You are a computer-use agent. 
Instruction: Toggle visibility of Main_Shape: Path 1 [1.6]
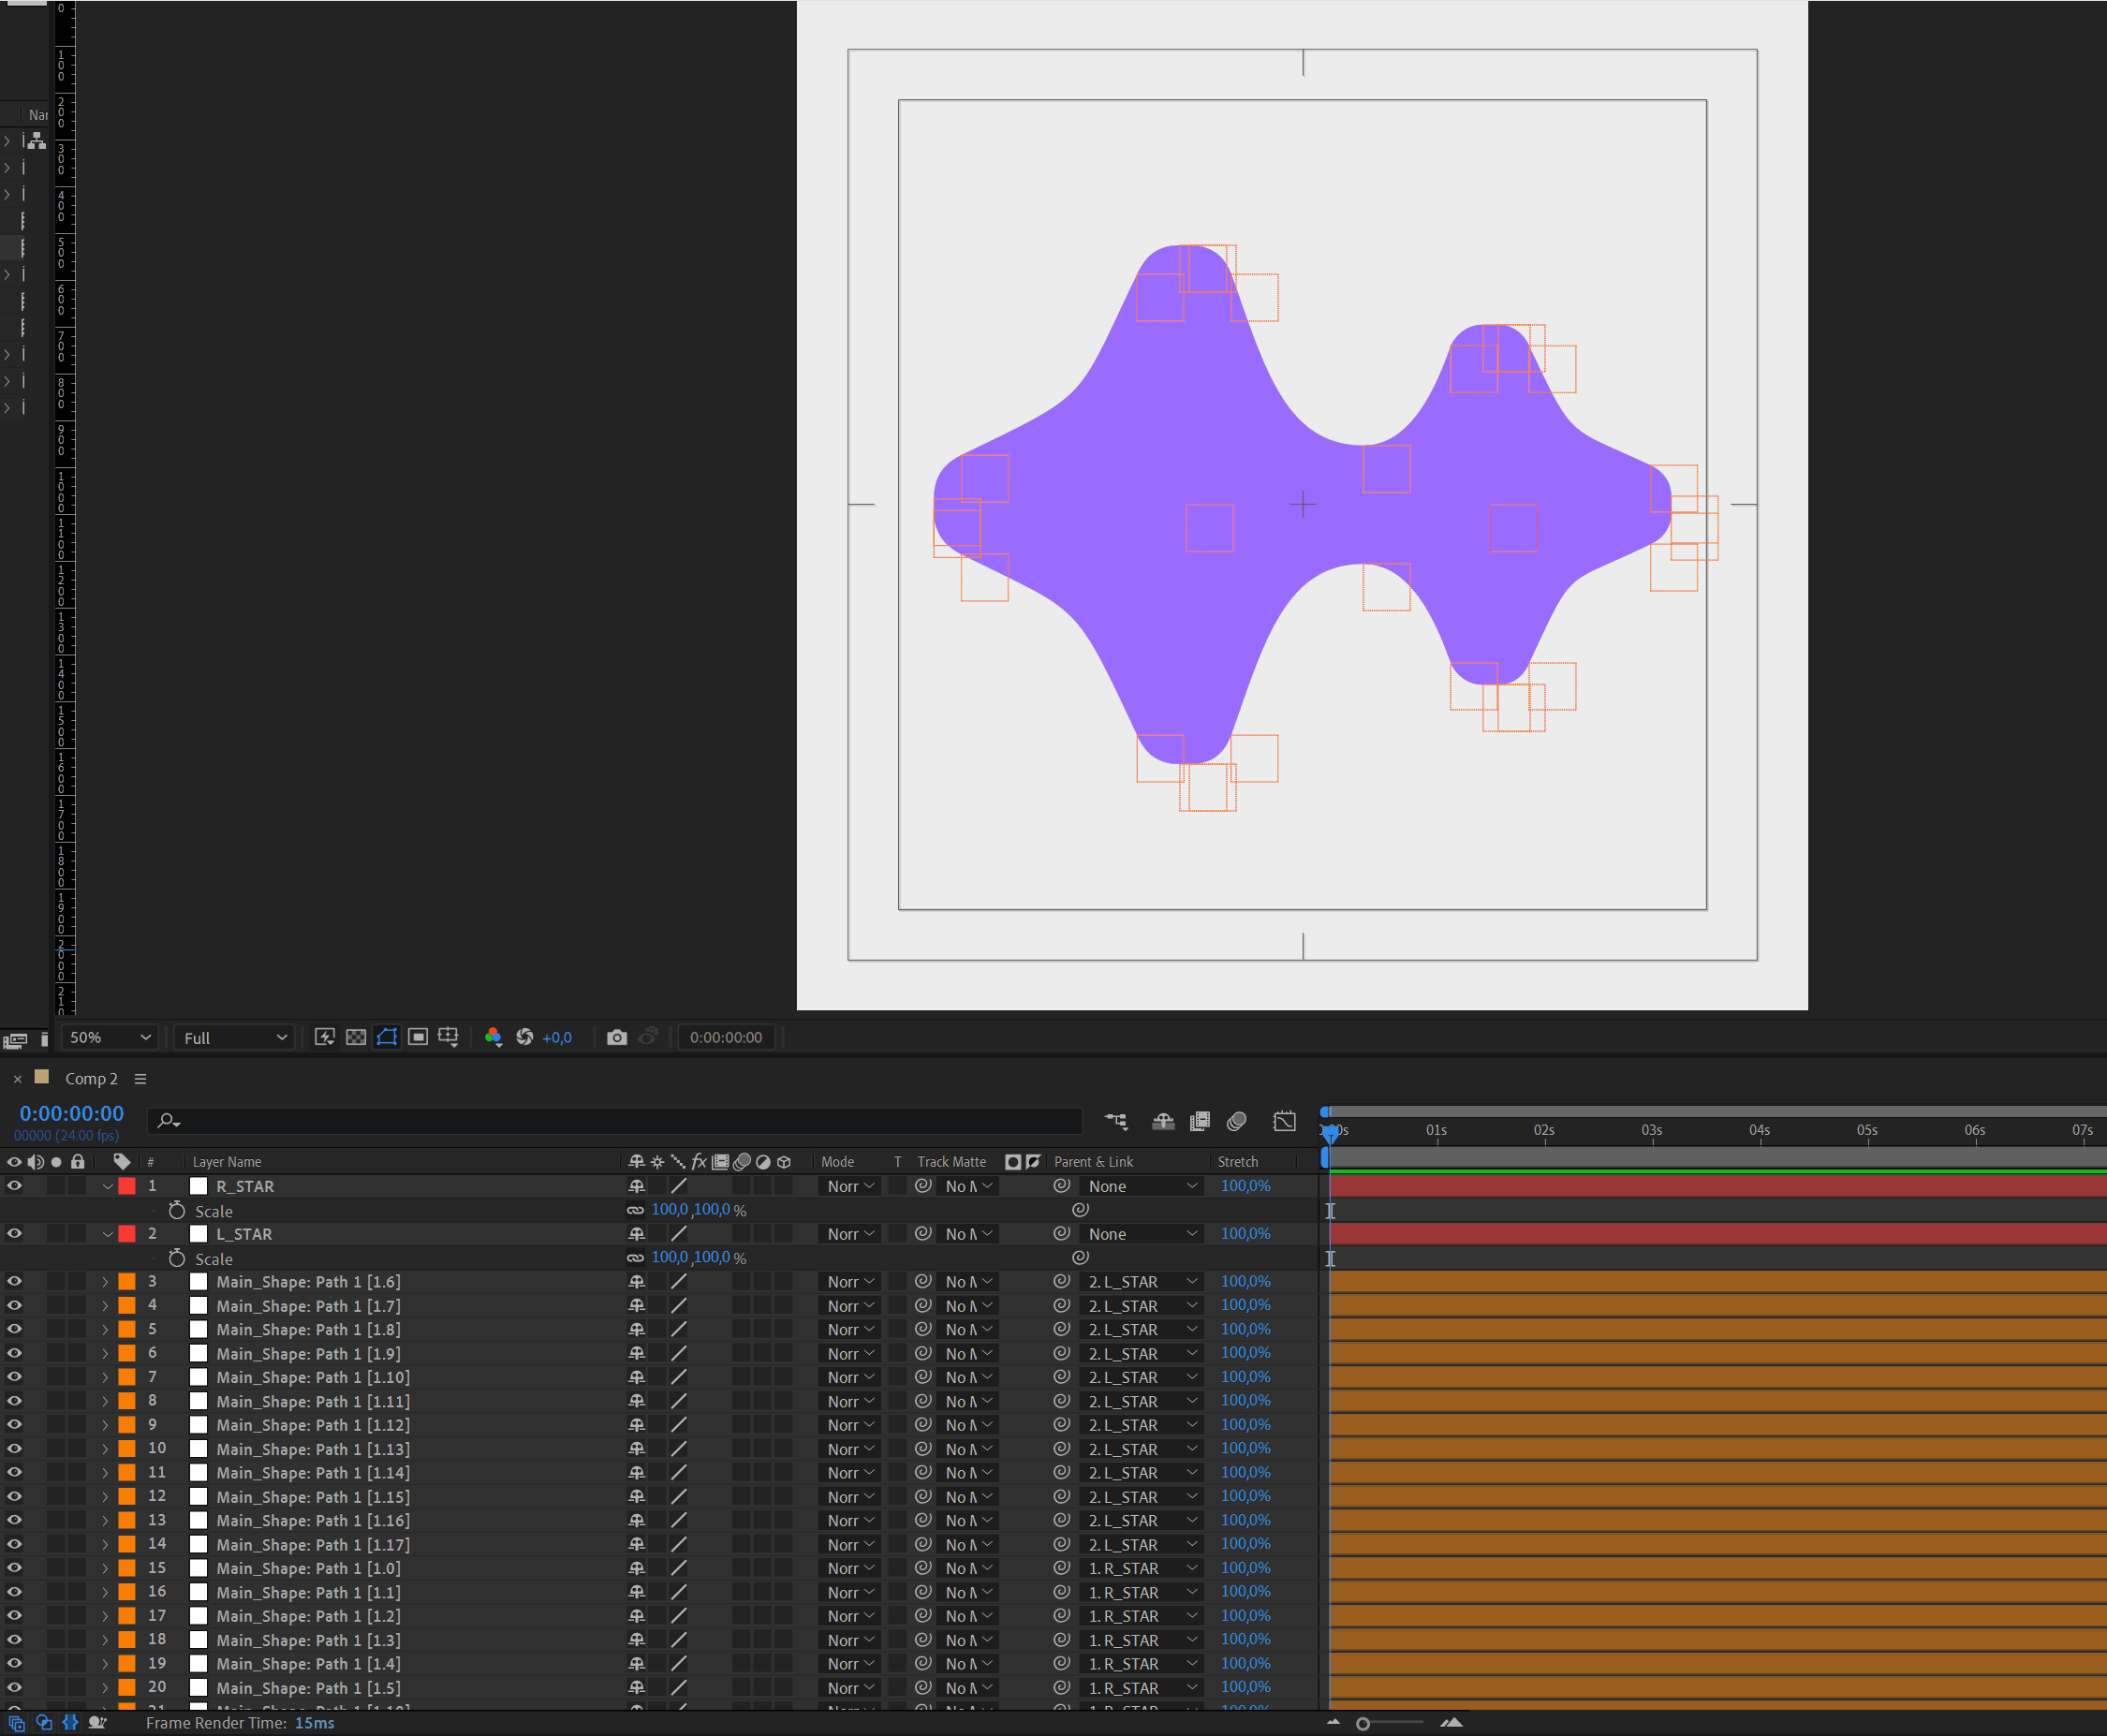(14, 1281)
